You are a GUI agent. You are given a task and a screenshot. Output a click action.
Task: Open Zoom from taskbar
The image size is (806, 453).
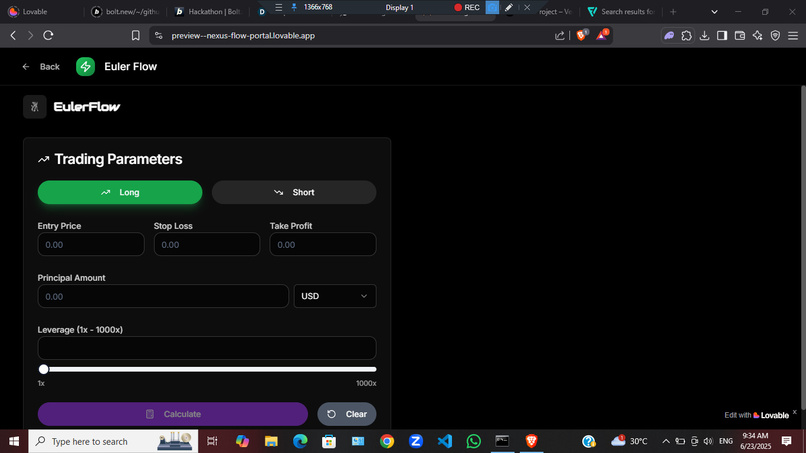coord(416,441)
